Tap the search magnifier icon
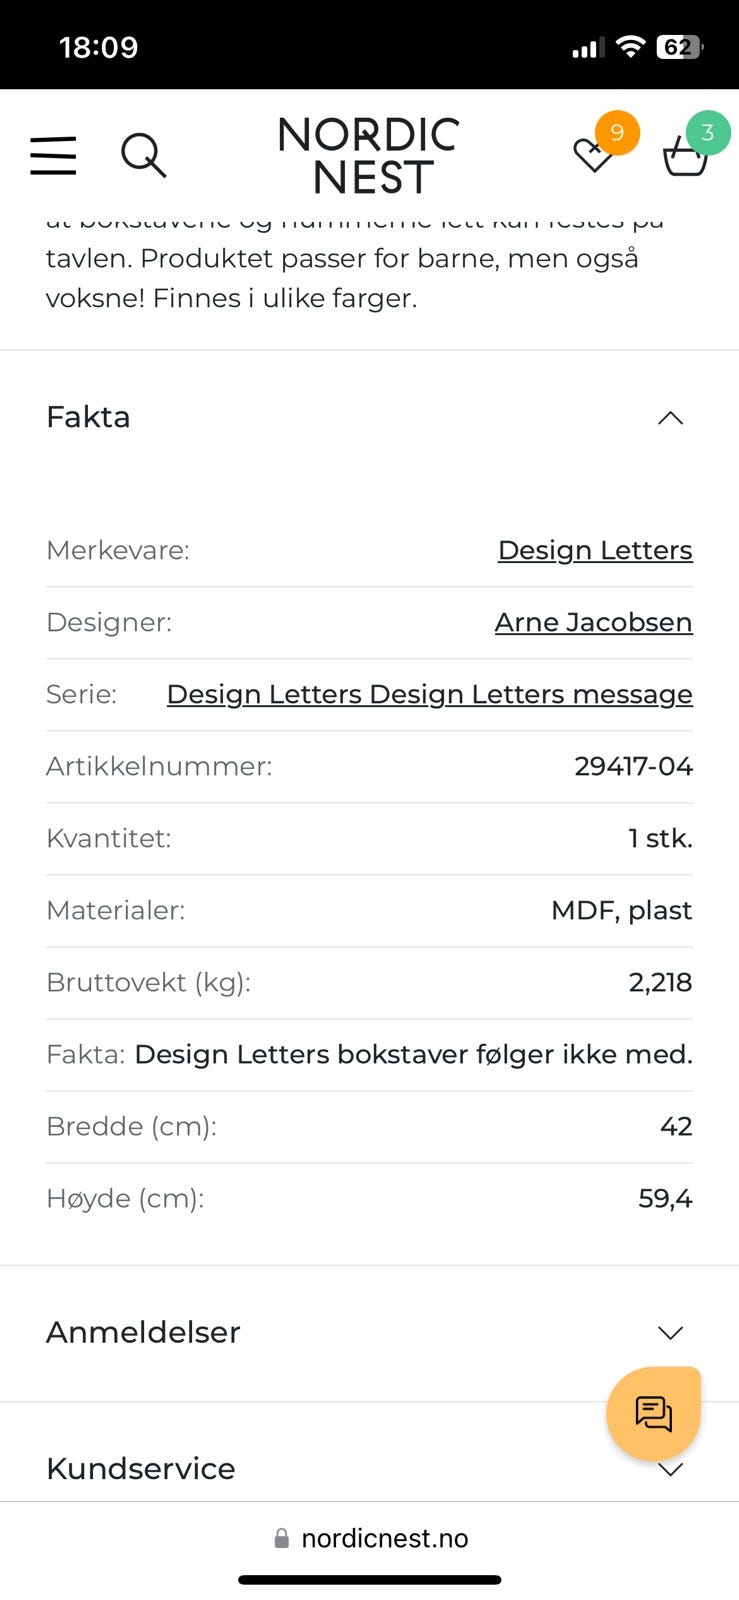 click(x=143, y=156)
